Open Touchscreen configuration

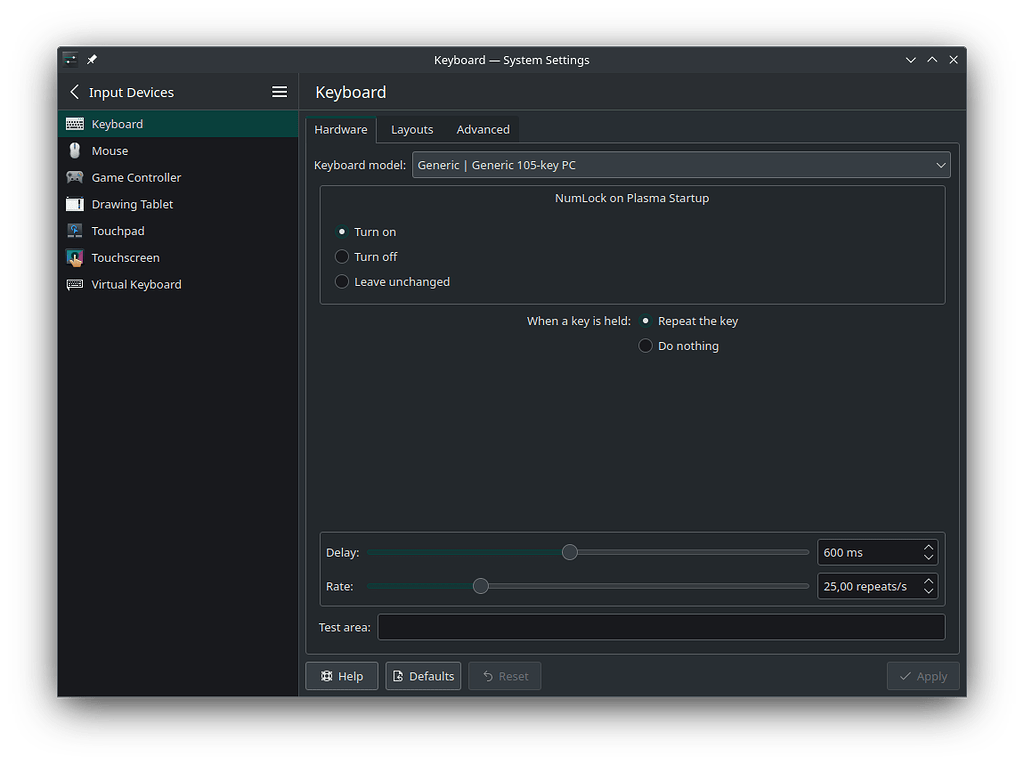[123, 257]
